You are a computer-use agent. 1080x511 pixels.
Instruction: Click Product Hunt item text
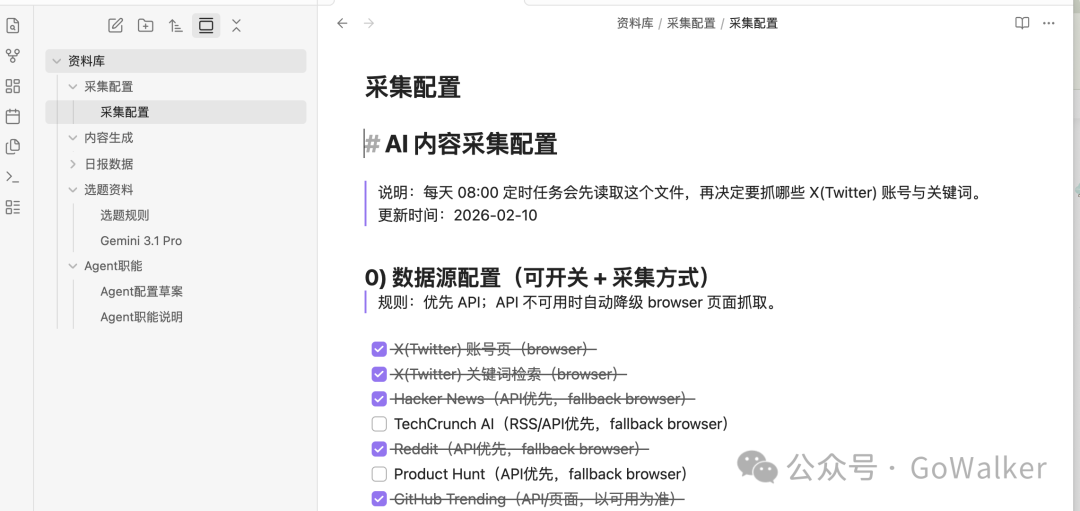tap(541, 474)
